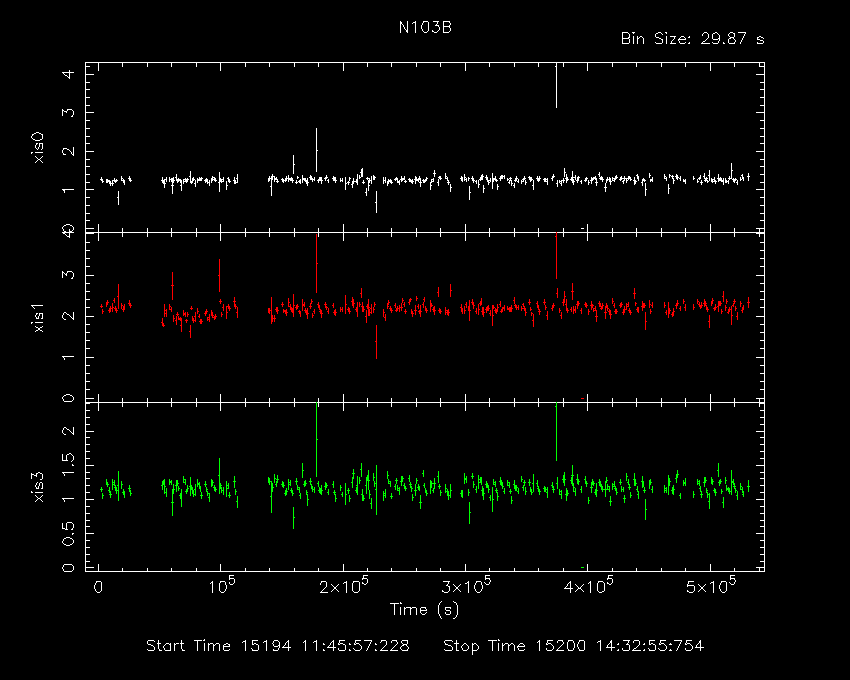Click the 3×10⁵ x-axis tick label
The width and height of the screenshot is (850, 680).
pos(466,586)
